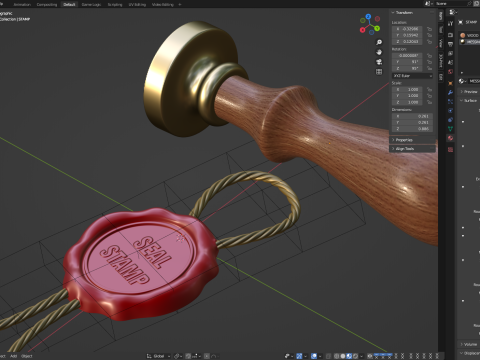Open the Object properties tab icon

tap(450, 83)
